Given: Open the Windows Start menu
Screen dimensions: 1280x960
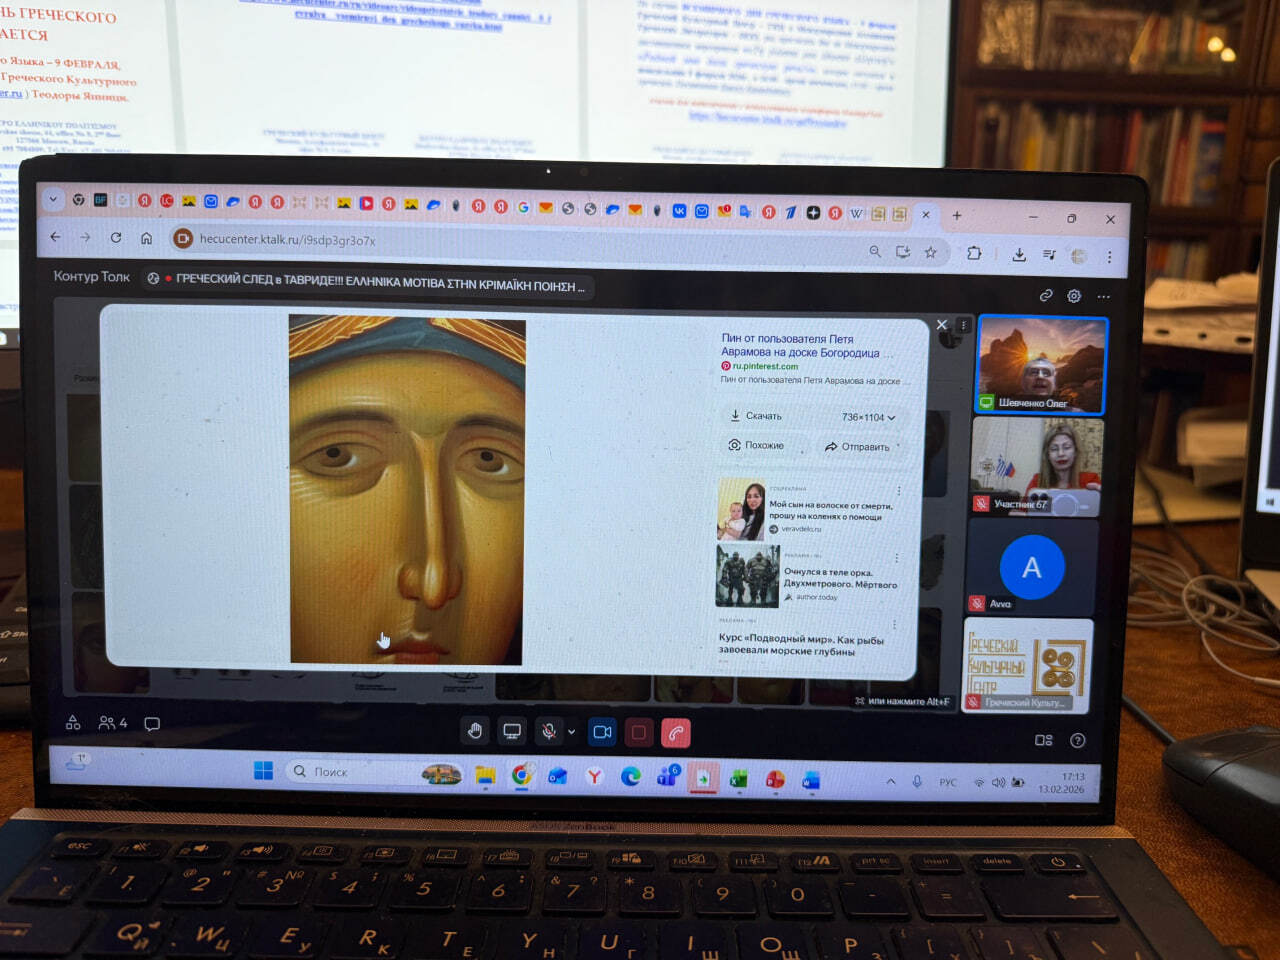Looking at the screenshot, I should pos(263,770).
